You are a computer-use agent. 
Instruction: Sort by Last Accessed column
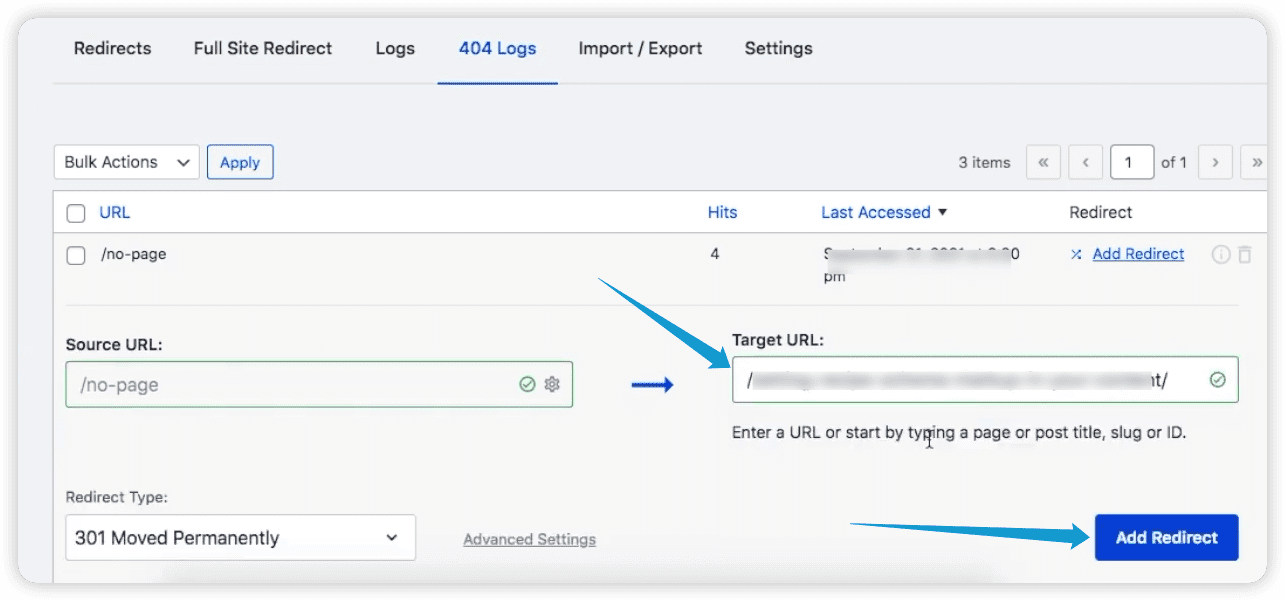pyautogui.click(x=884, y=212)
